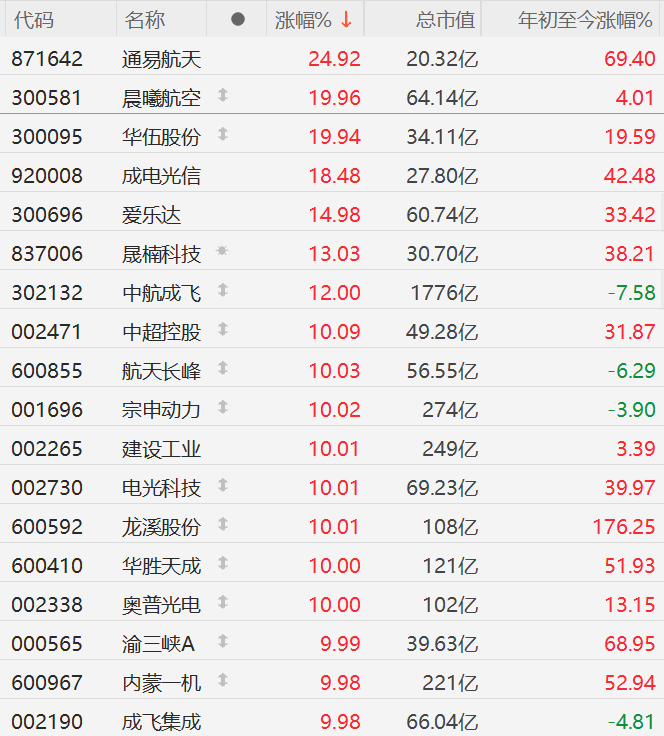Click margin icon beside 中航成飞
This screenshot has height=736, width=664.
[223, 291]
